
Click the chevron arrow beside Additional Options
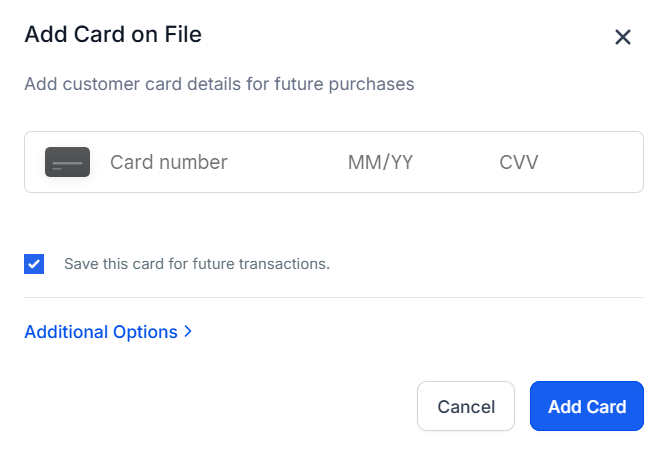[188, 332]
